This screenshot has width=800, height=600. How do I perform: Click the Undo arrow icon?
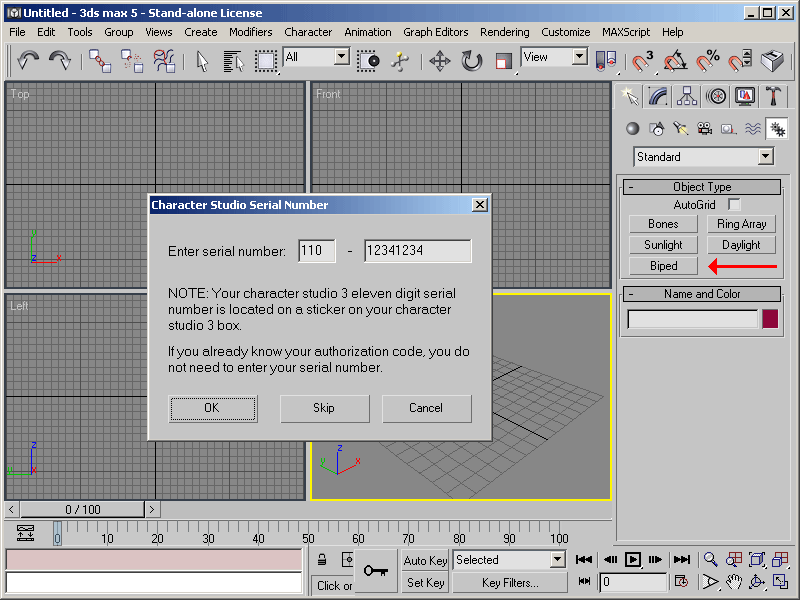click(x=28, y=61)
